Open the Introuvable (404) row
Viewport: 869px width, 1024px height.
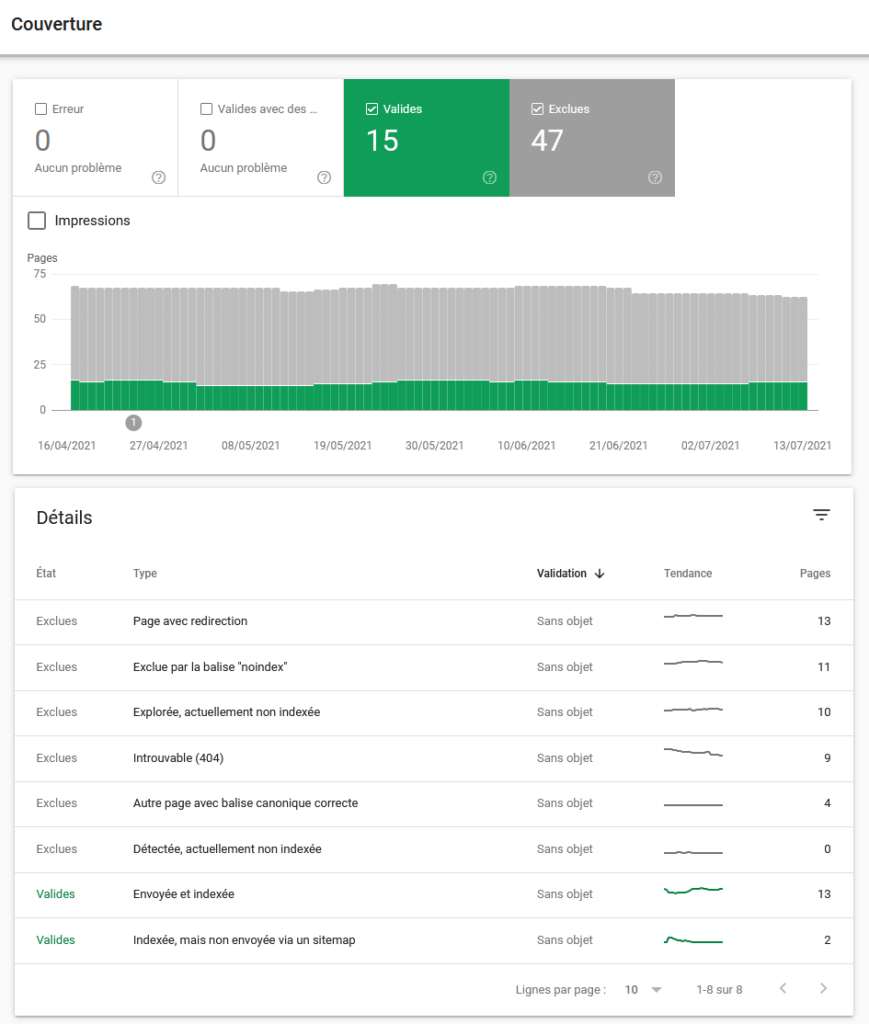[178, 758]
